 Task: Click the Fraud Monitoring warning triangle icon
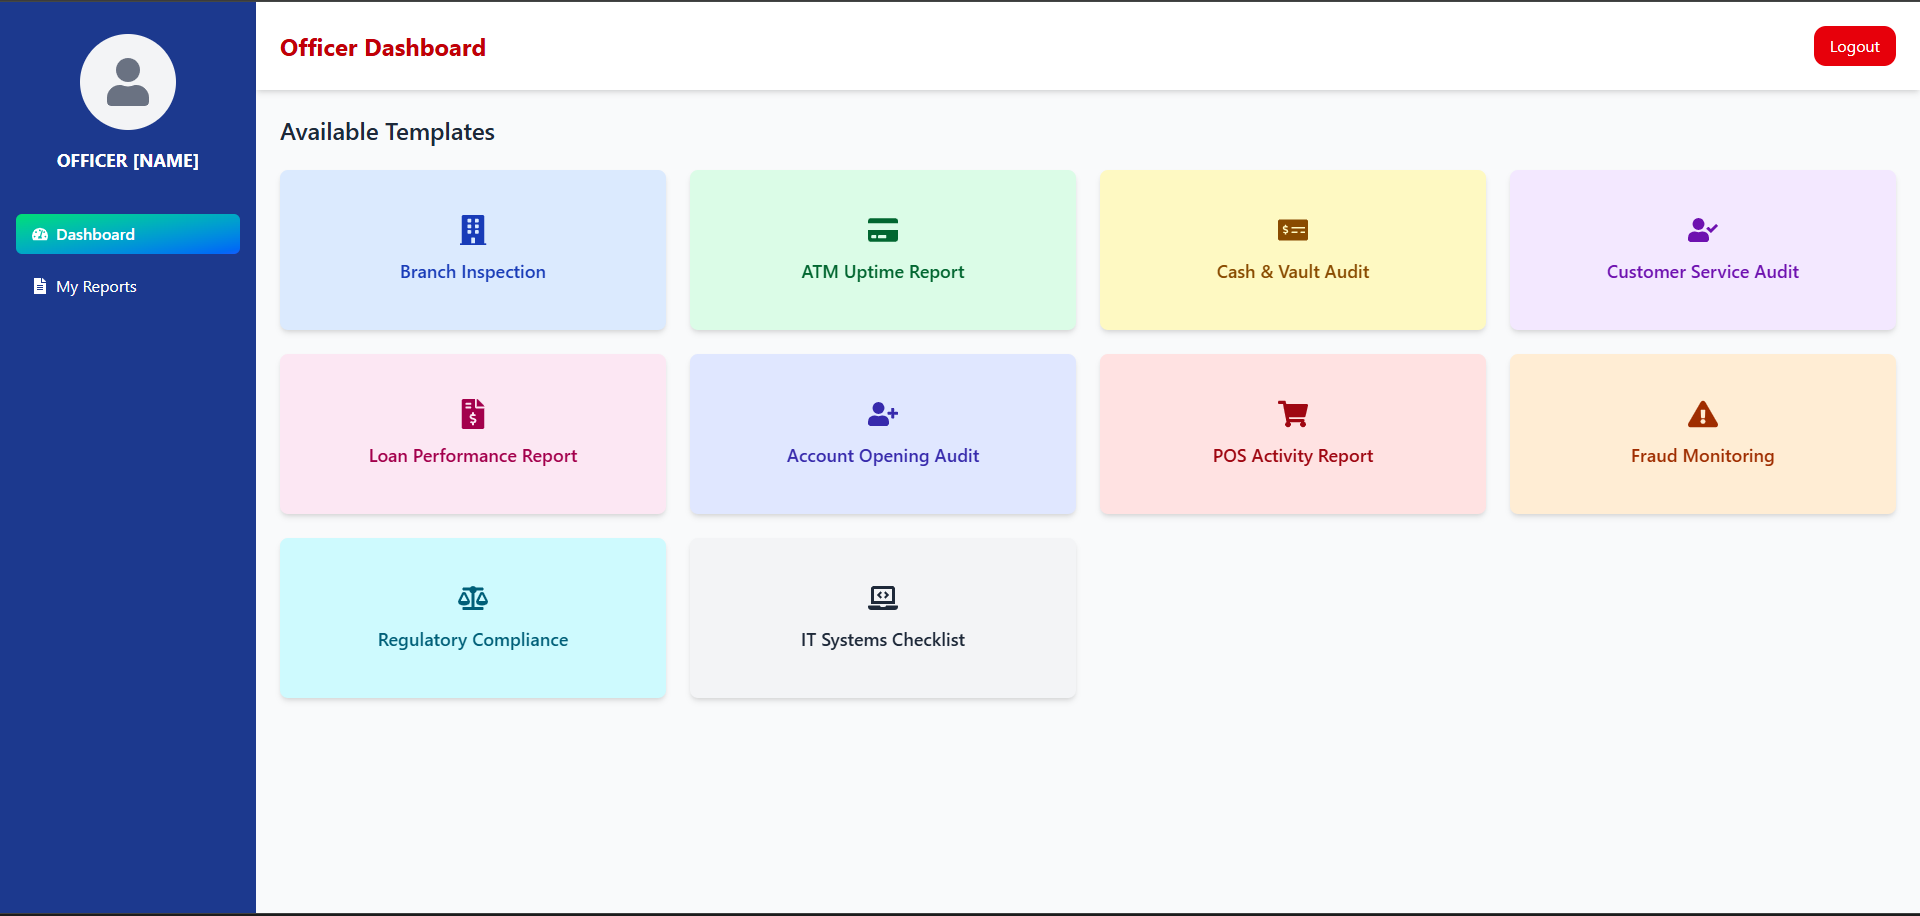pos(1702,414)
